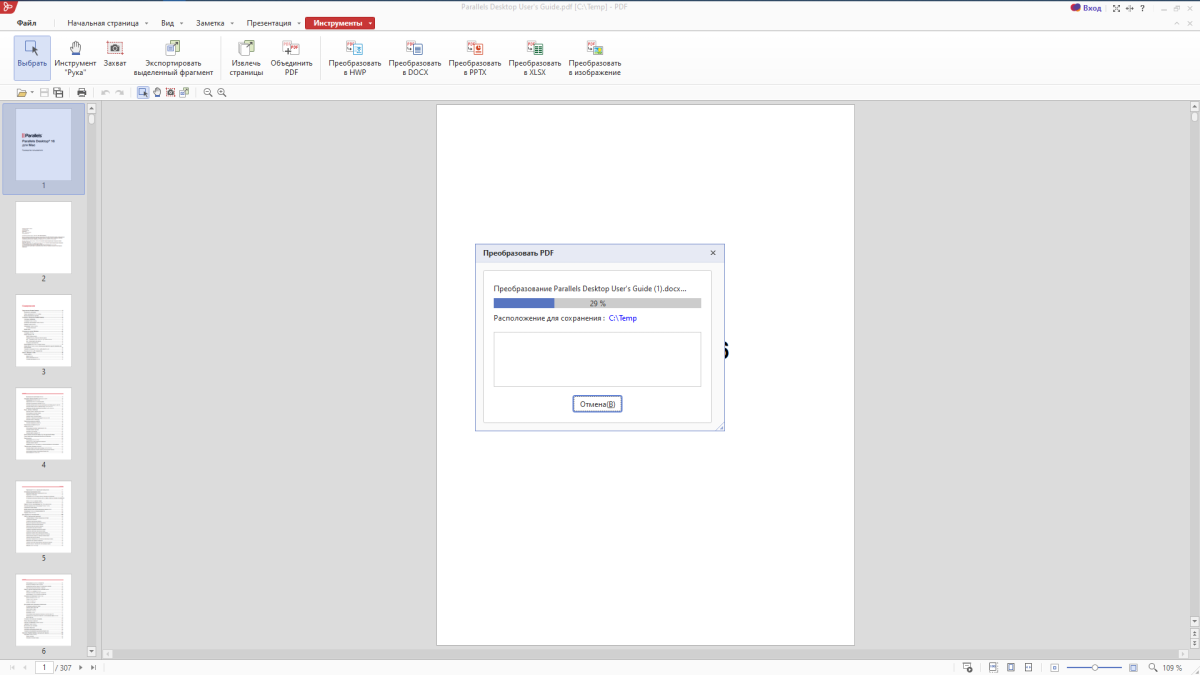Start Преобразовать в XLSX conversion

point(535,56)
